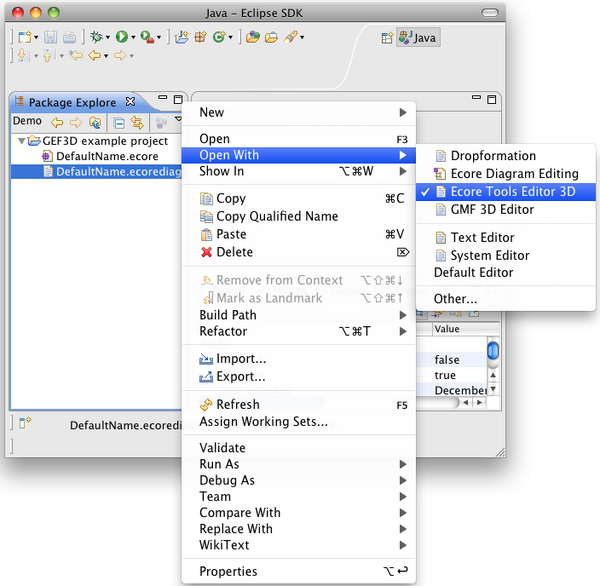Image resolution: width=600 pixels, height=586 pixels.
Task: Select Delete in the context menu
Action: click(298, 252)
